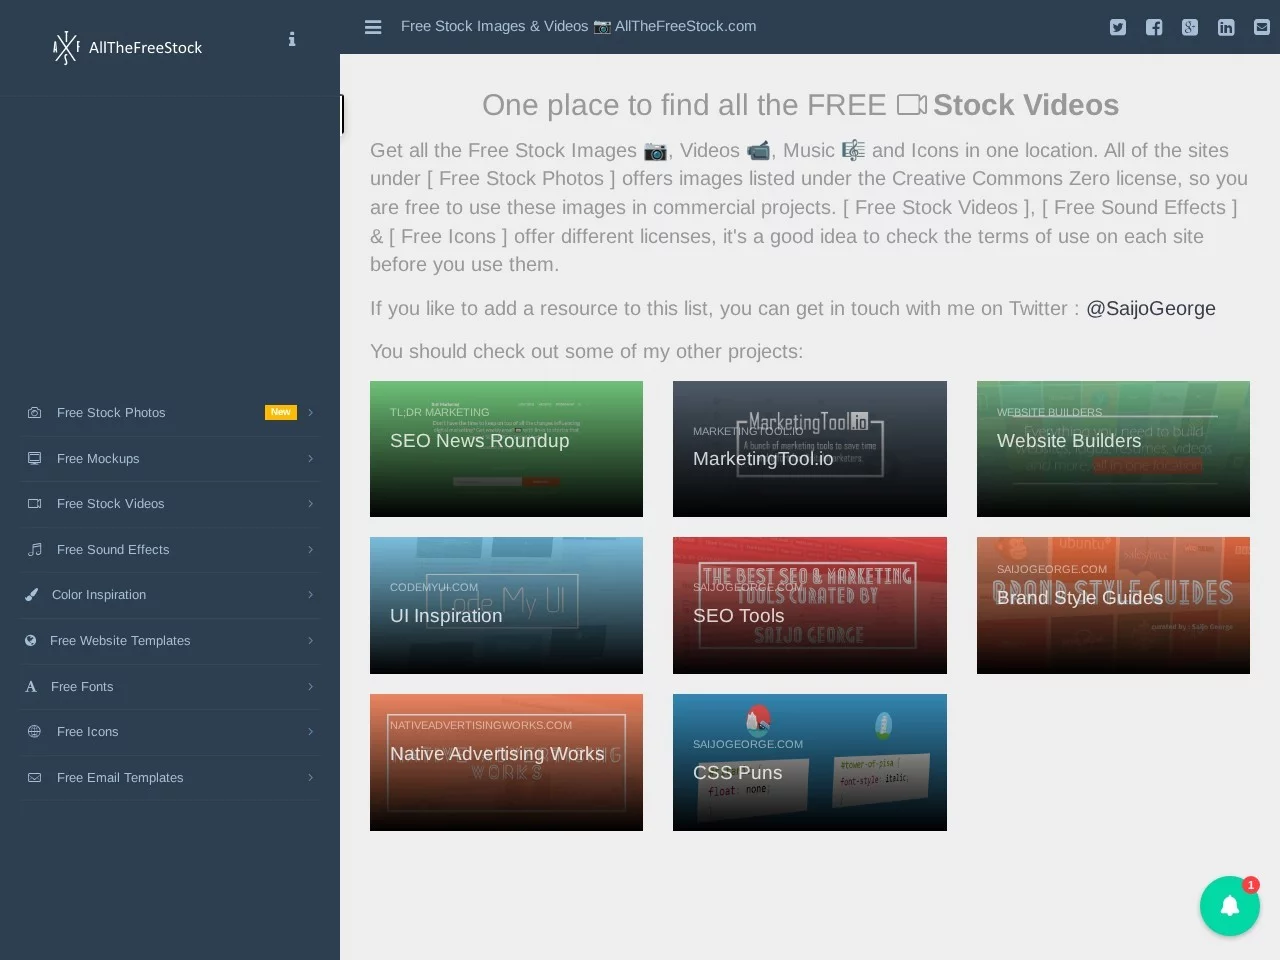Screen dimensions: 1280x960
Task: Open the CSS Puns project card
Action: click(x=809, y=762)
